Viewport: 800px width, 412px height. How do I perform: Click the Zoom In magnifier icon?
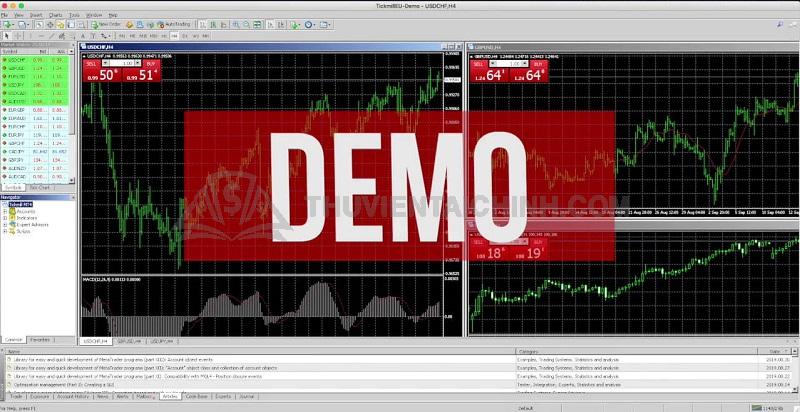[236, 24]
